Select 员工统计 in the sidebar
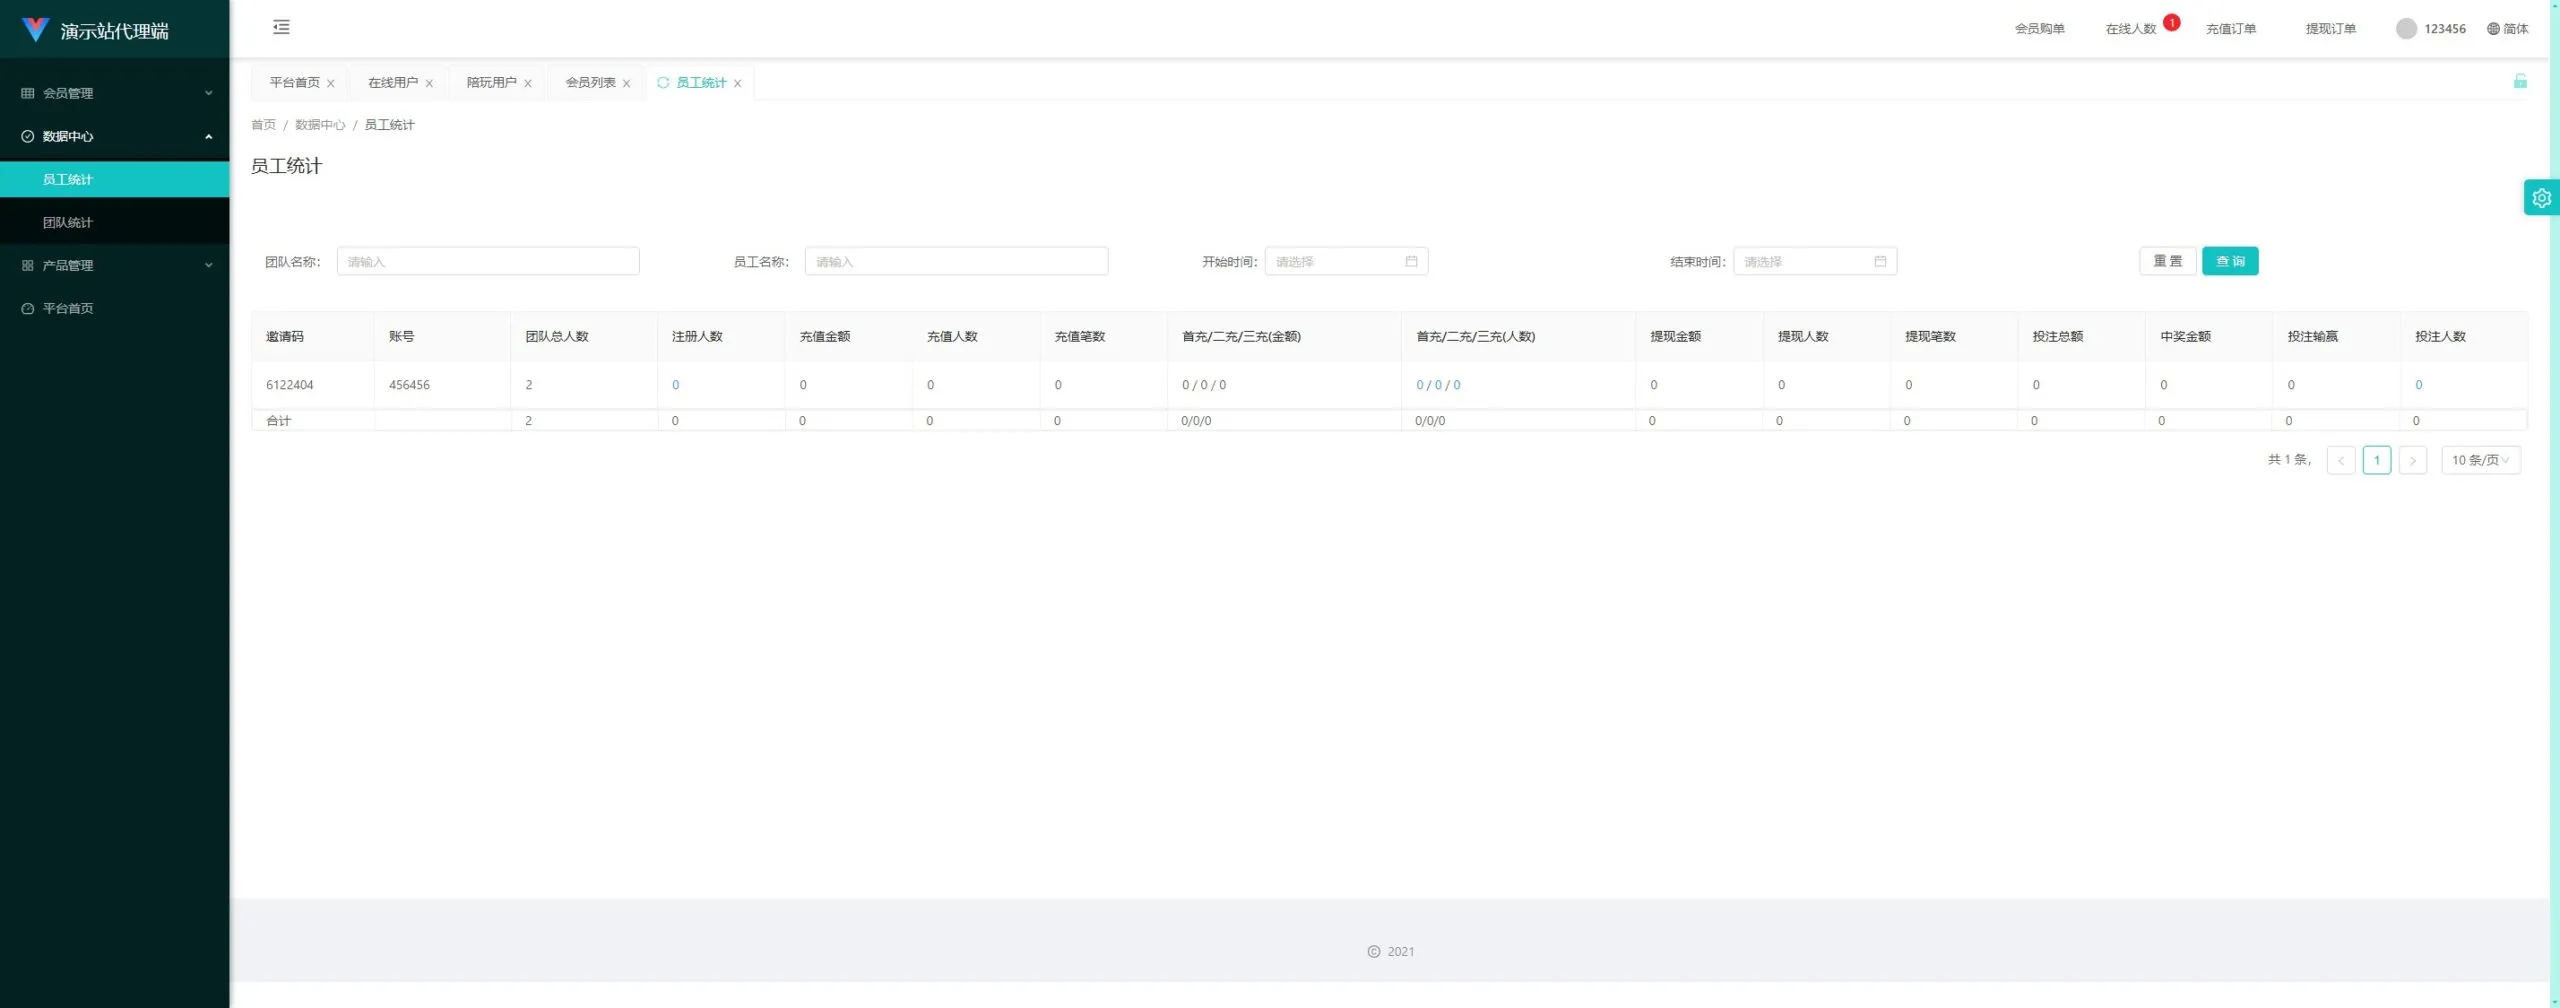 pos(115,179)
